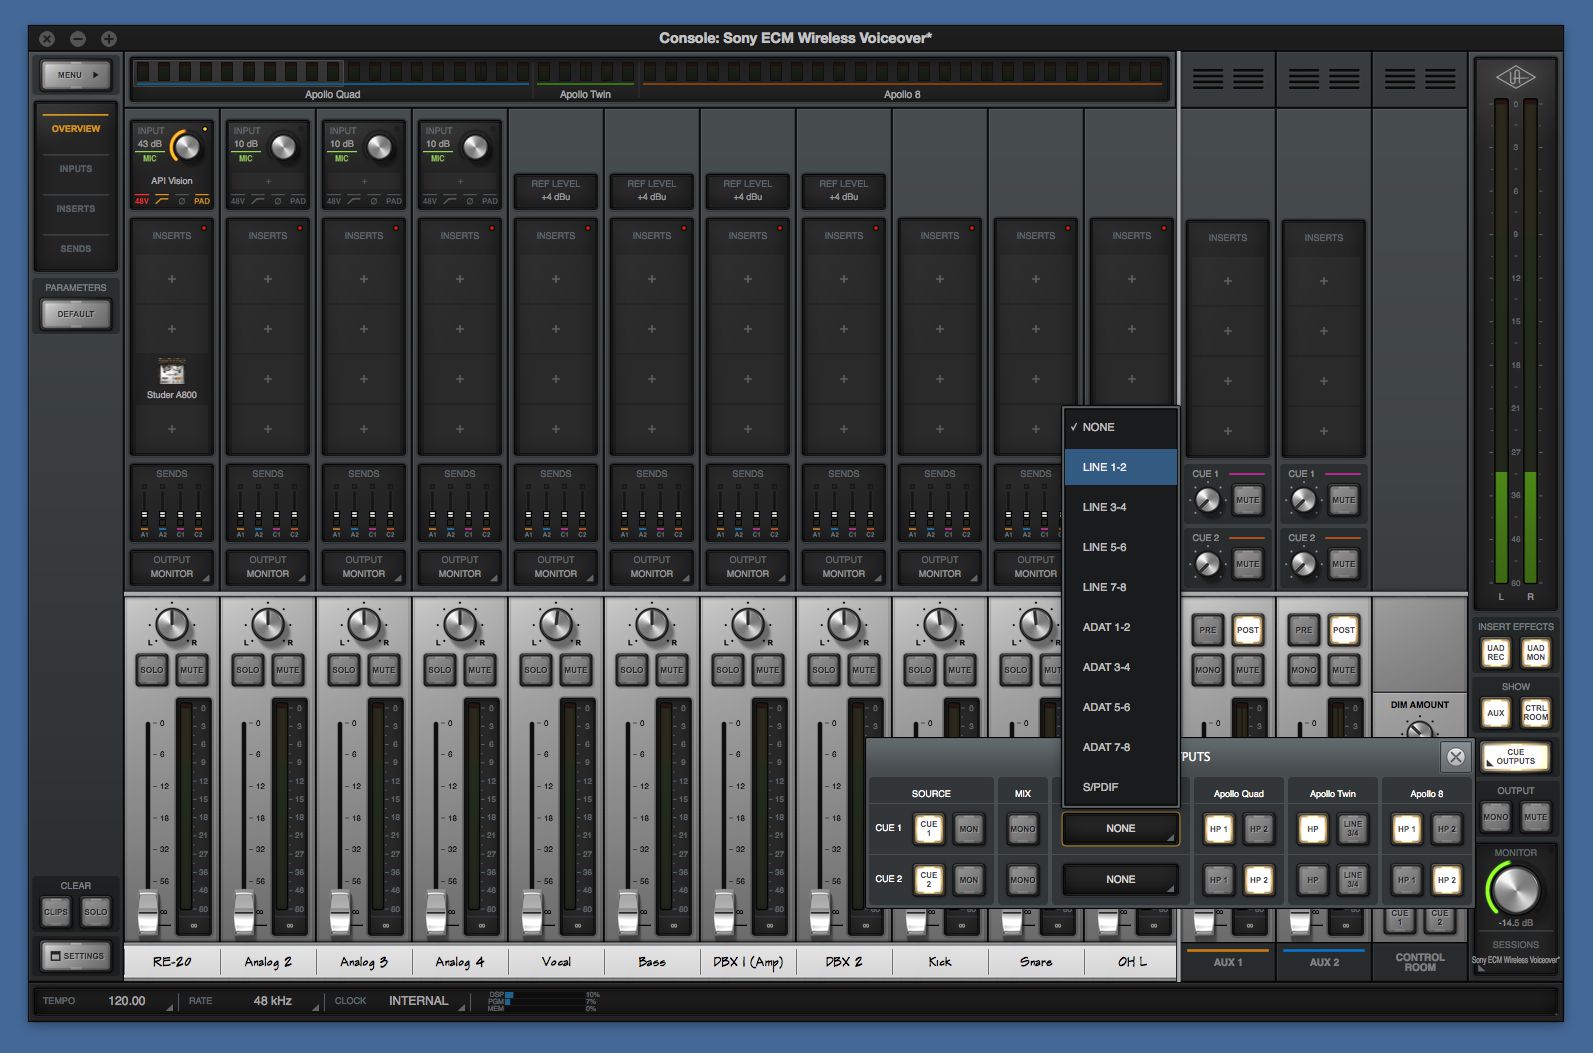Choose S/PDIF from the output list

[x=1121, y=787]
